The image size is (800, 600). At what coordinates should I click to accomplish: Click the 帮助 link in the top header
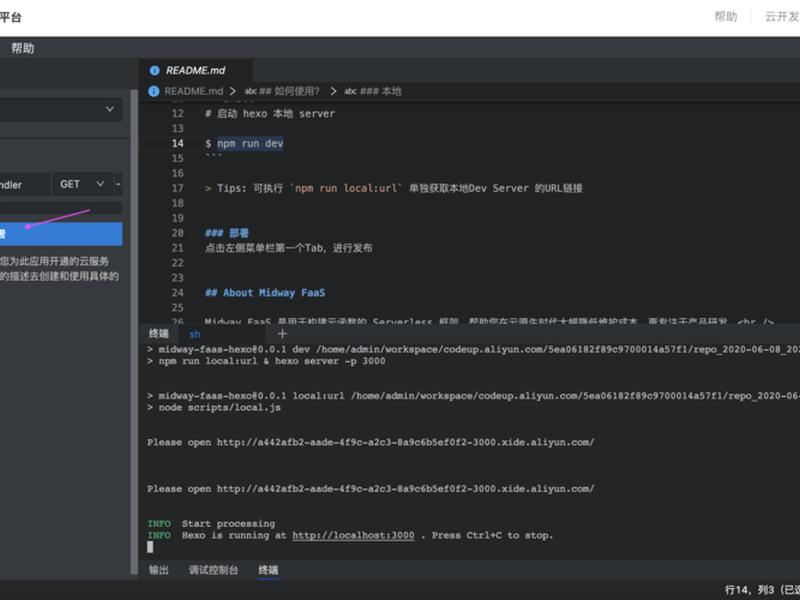(726, 17)
